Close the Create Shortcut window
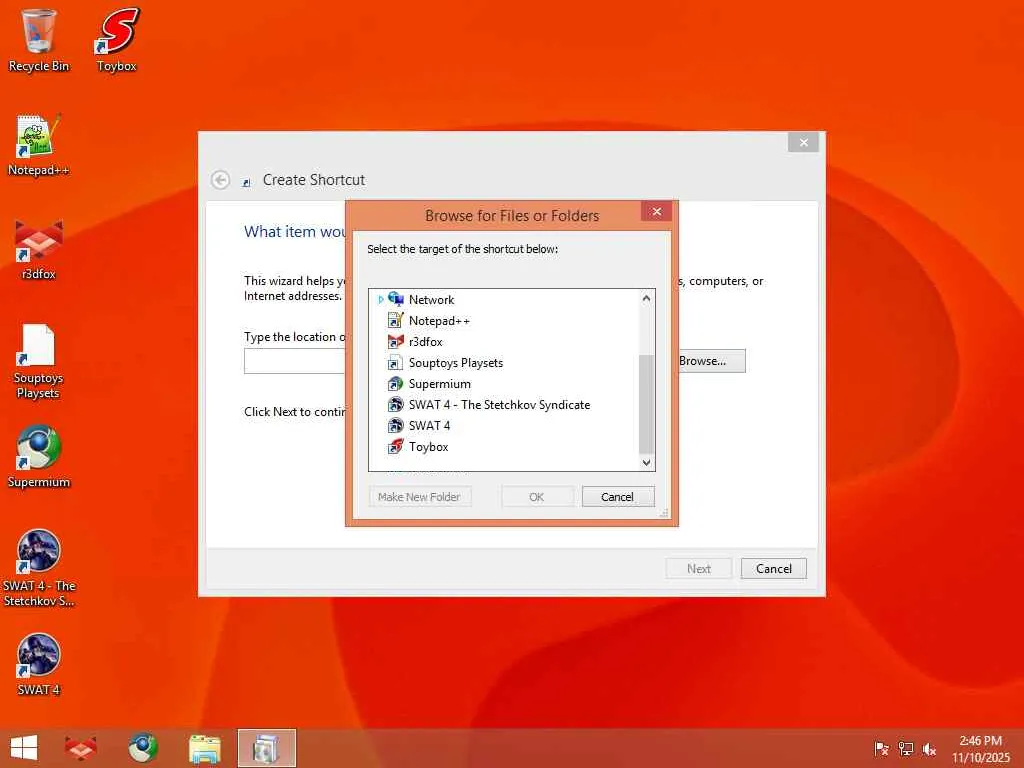The image size is (1024, 768). (x=803, y=142)
